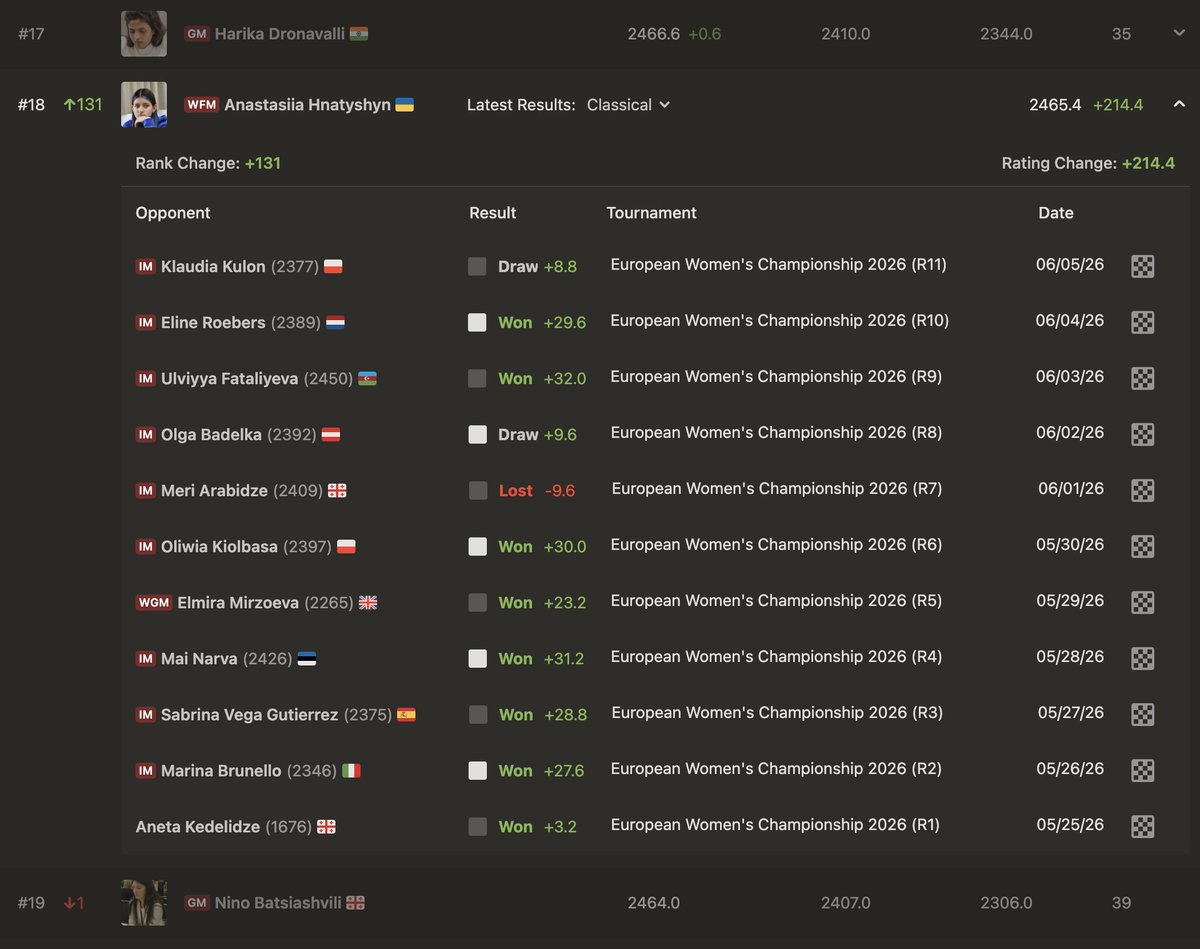Open the board icon for Klaudia Kulon game
Viewport: 1200px width, 949px height.
click(x=1142, y=266)
